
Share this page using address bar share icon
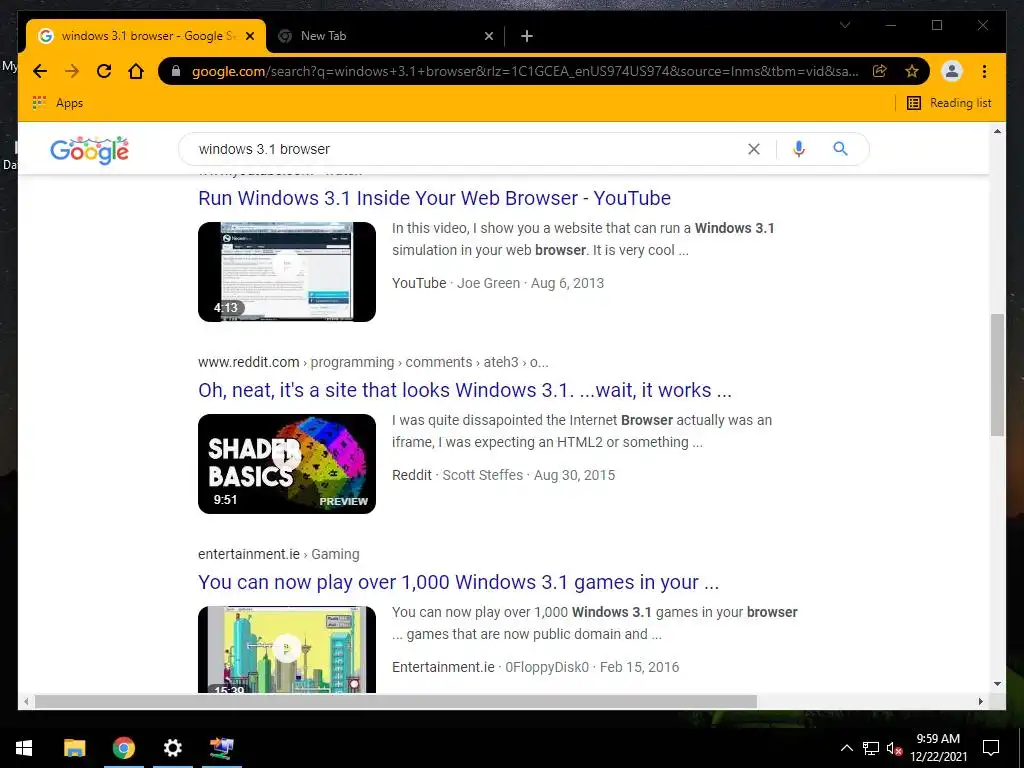[x=880, y=71]
